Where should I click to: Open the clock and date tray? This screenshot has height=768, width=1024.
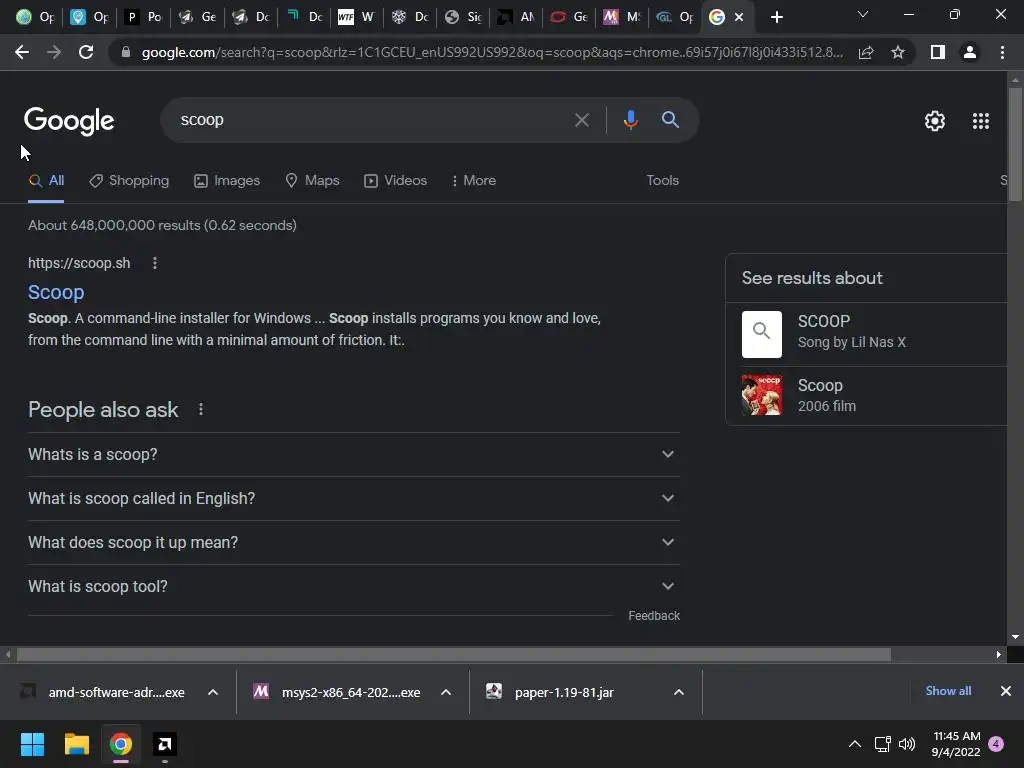coord(956,744)
